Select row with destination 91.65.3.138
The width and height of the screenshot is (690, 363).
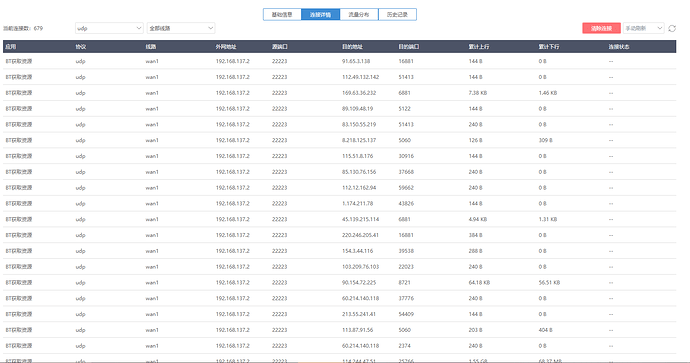pos(339,61)
